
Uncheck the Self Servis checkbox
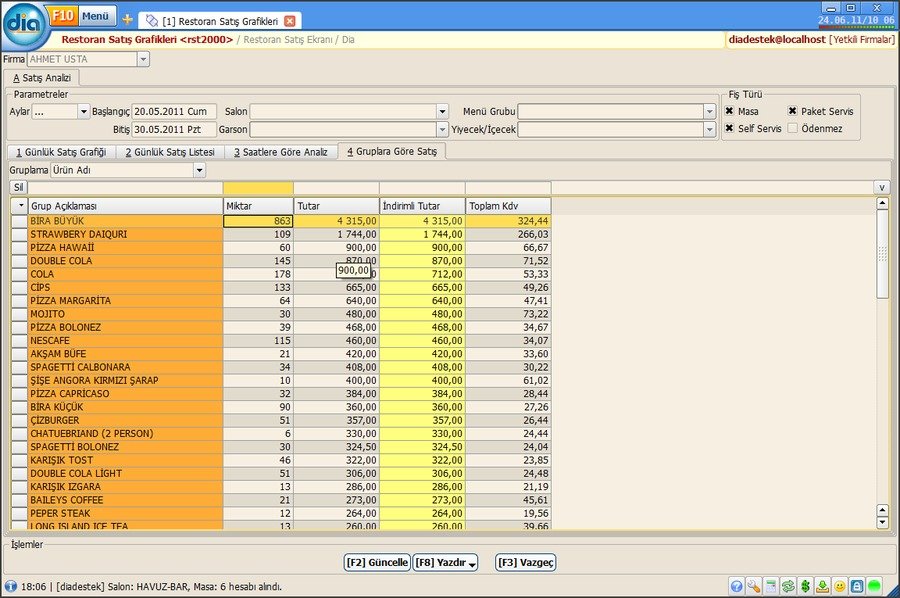point(730,128)
